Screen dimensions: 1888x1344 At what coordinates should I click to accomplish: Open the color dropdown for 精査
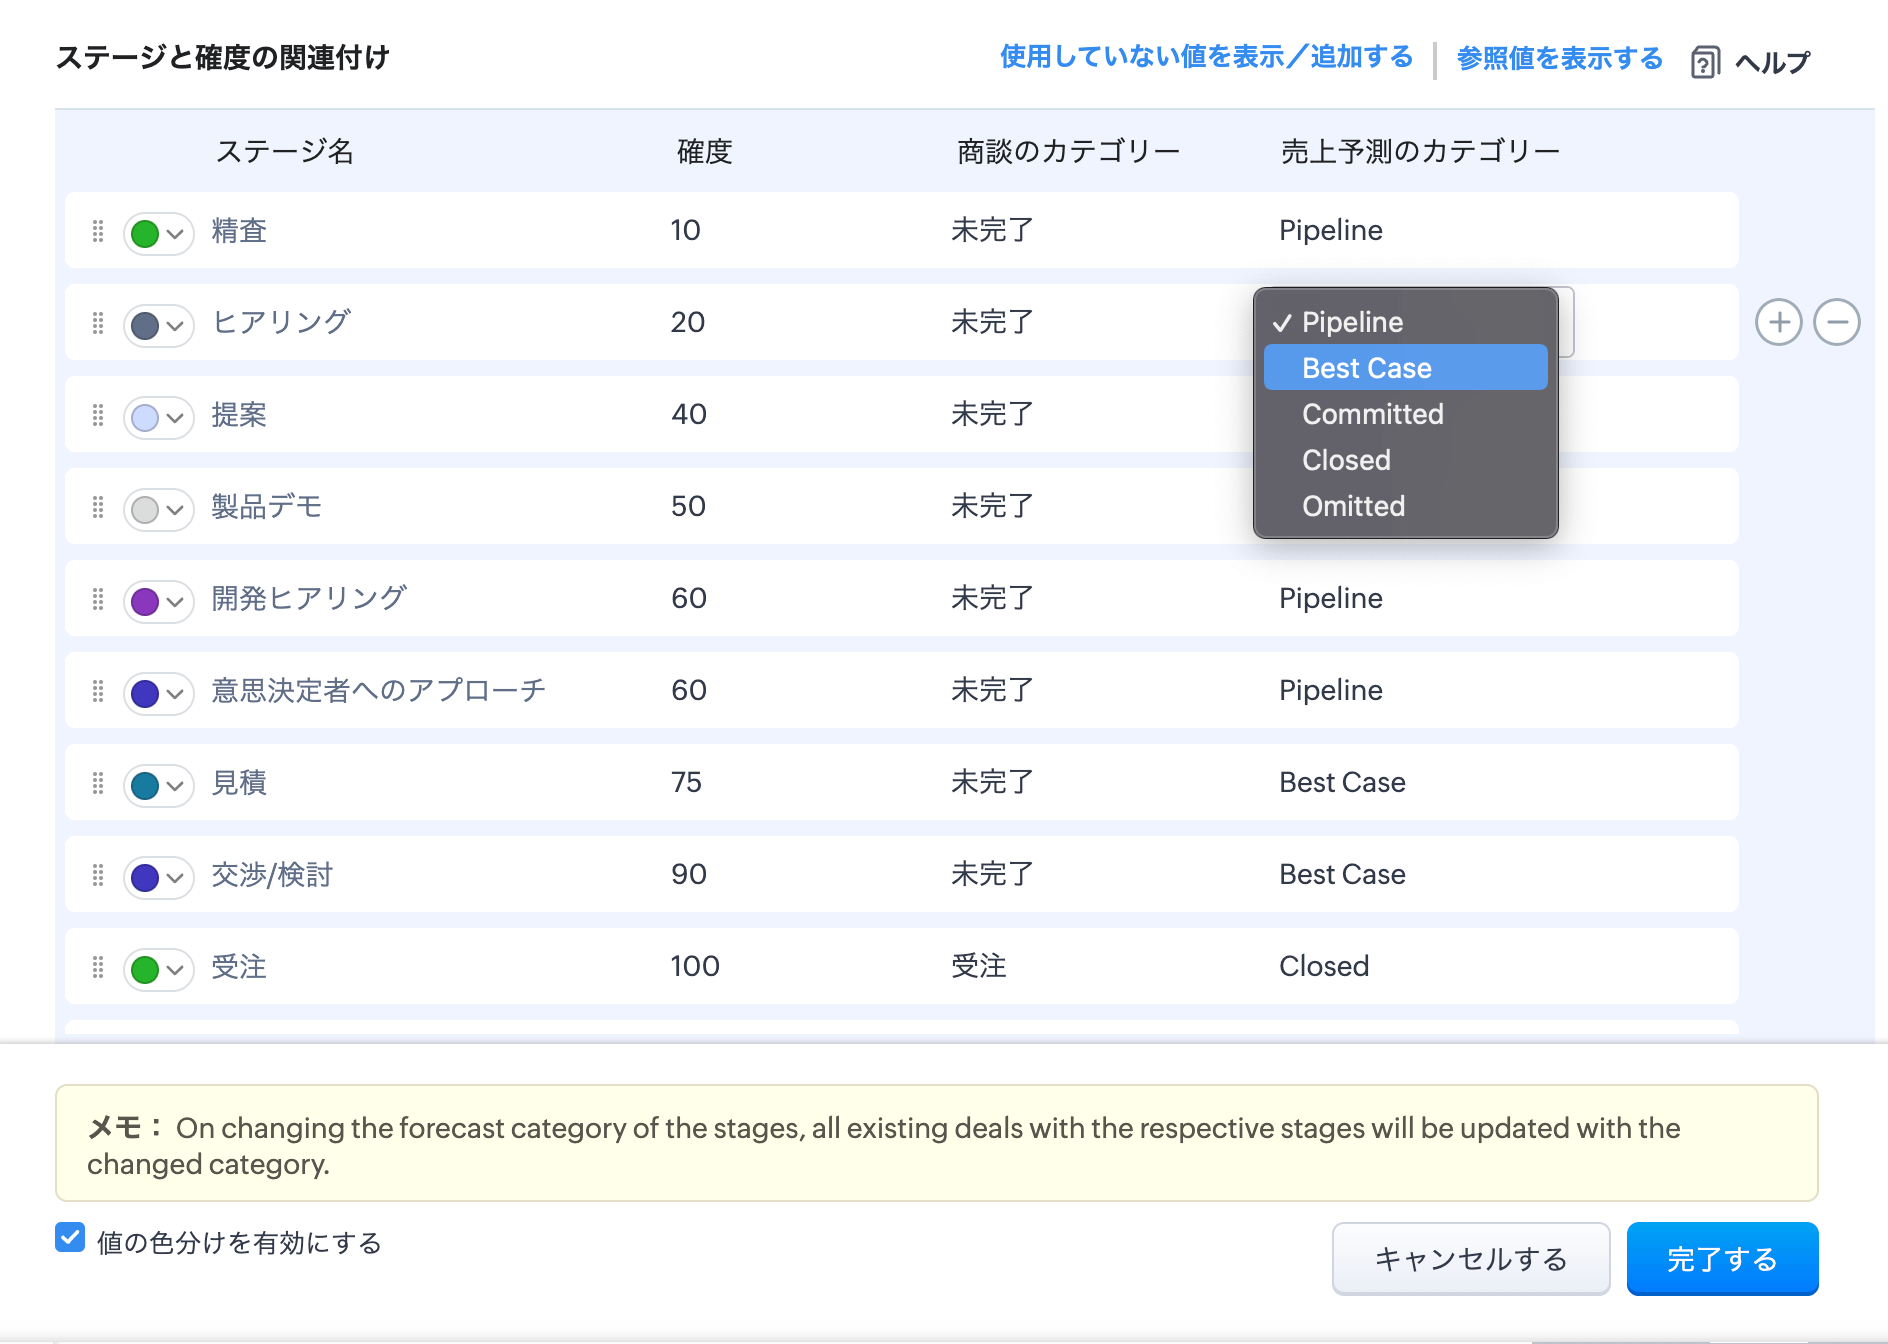[x=158, y=233]
